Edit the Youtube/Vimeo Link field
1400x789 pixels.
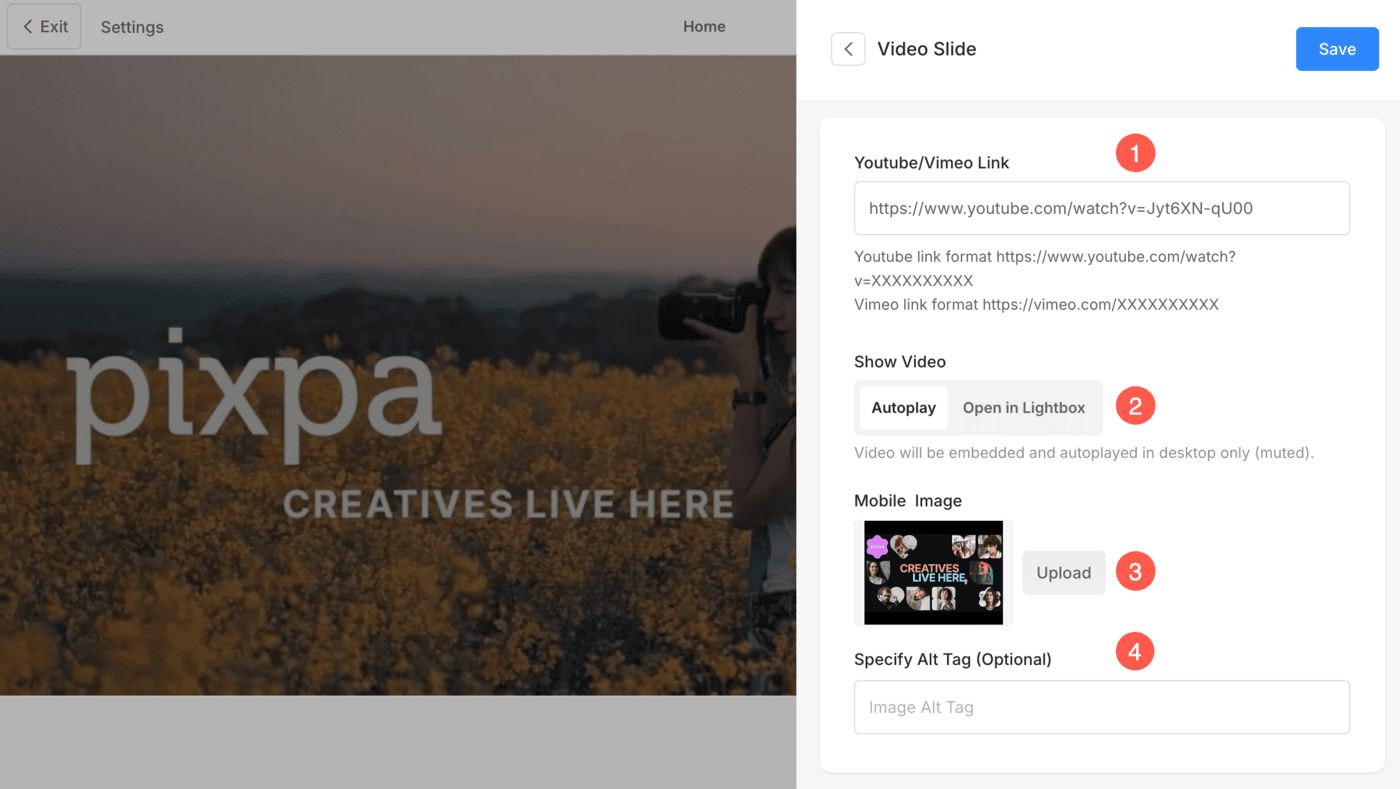[1102, 208]
